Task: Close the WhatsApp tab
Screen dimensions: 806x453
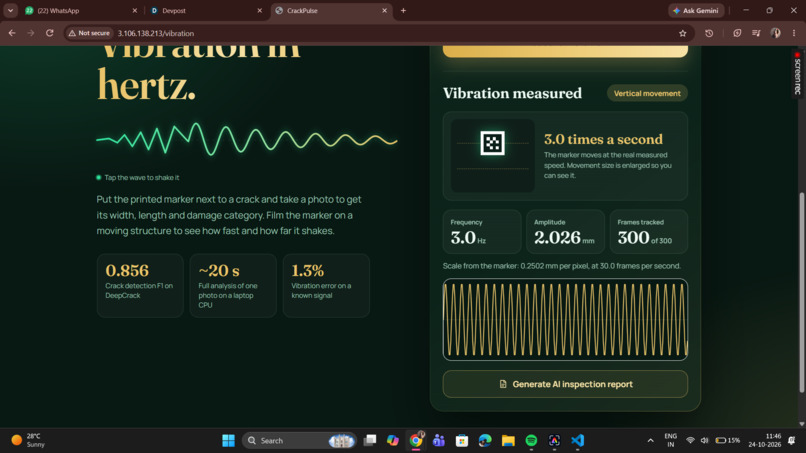Action: [x=135, y=10]
